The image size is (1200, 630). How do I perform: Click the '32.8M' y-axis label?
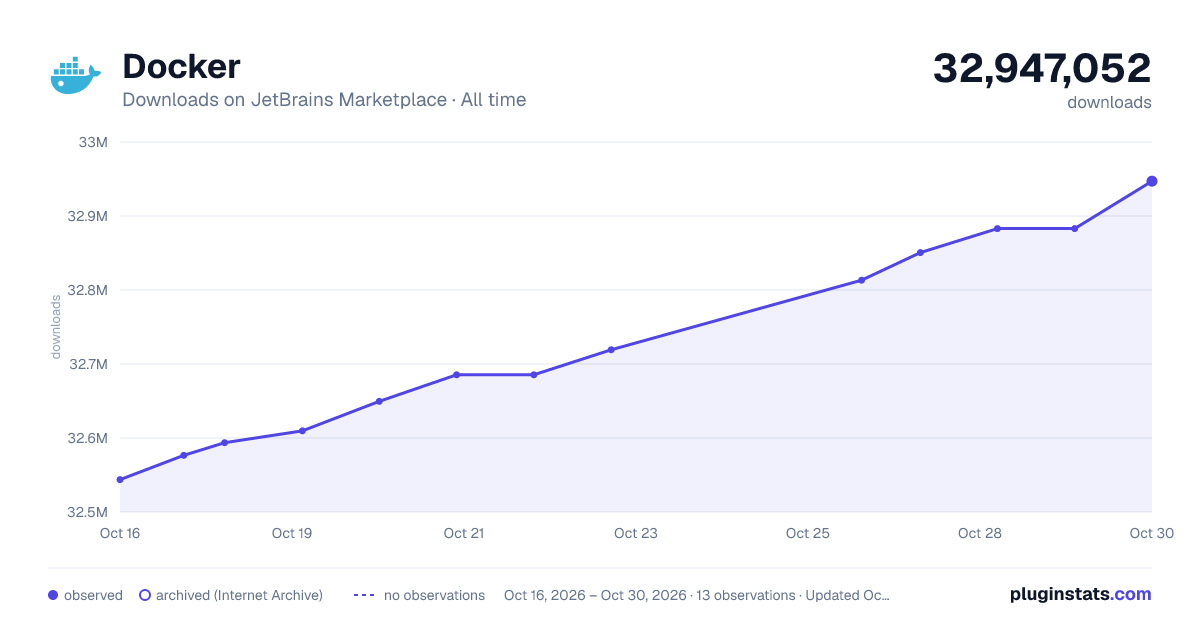point(88,290)
